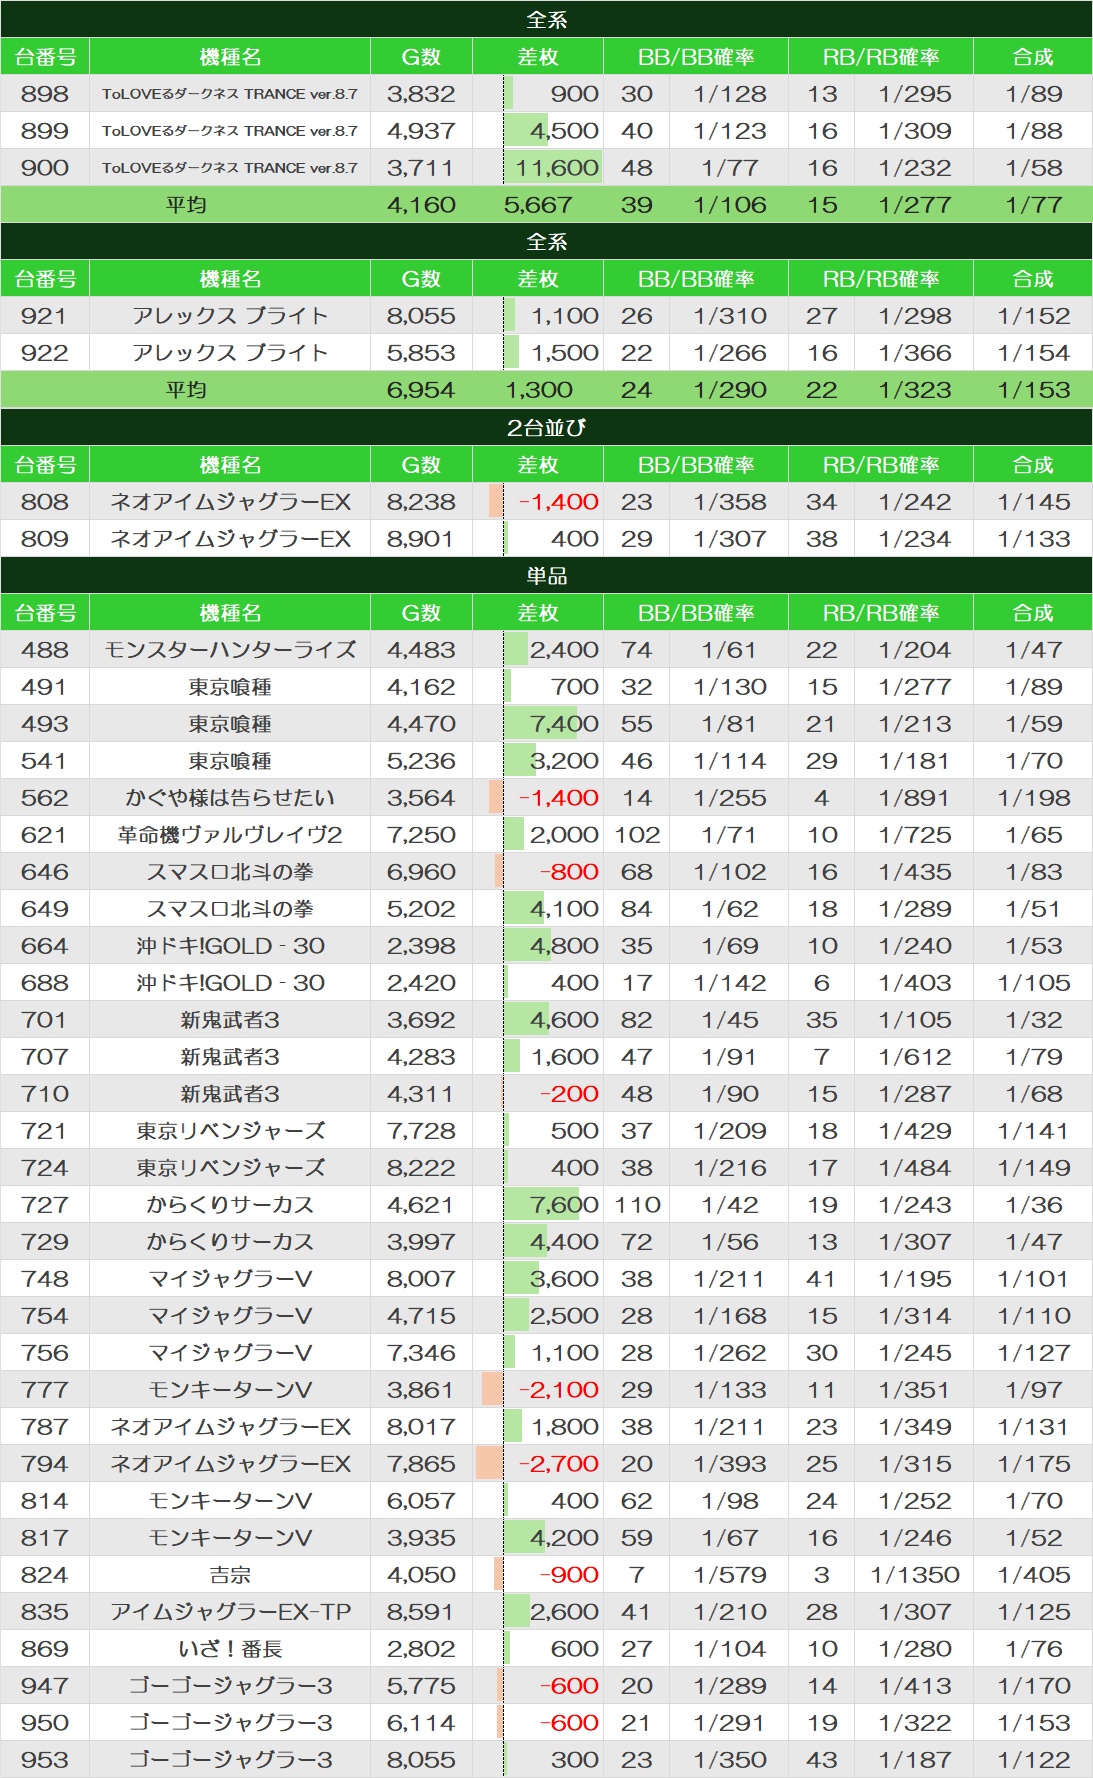Click machine number 649 cell

click(x=45, y=909)
